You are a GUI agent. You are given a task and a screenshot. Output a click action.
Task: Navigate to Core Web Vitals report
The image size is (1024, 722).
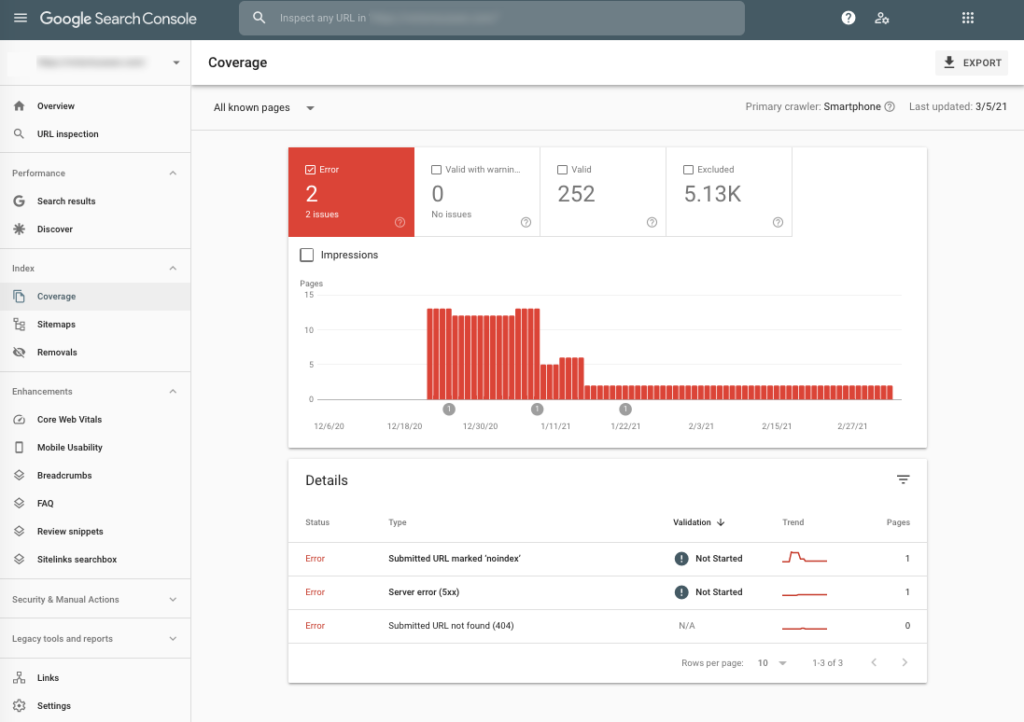pos(69,420)
